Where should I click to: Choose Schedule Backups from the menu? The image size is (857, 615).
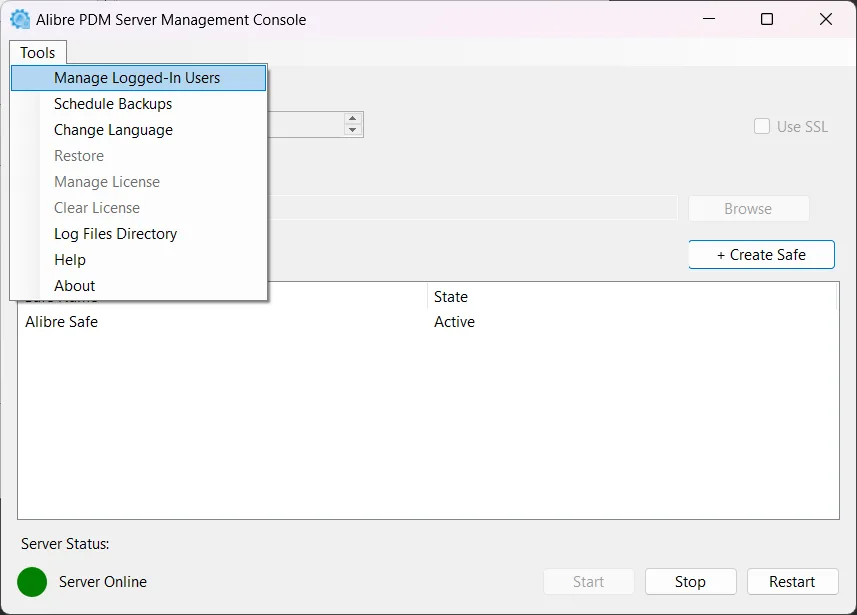pyautogui.click(x=138, y=104)
